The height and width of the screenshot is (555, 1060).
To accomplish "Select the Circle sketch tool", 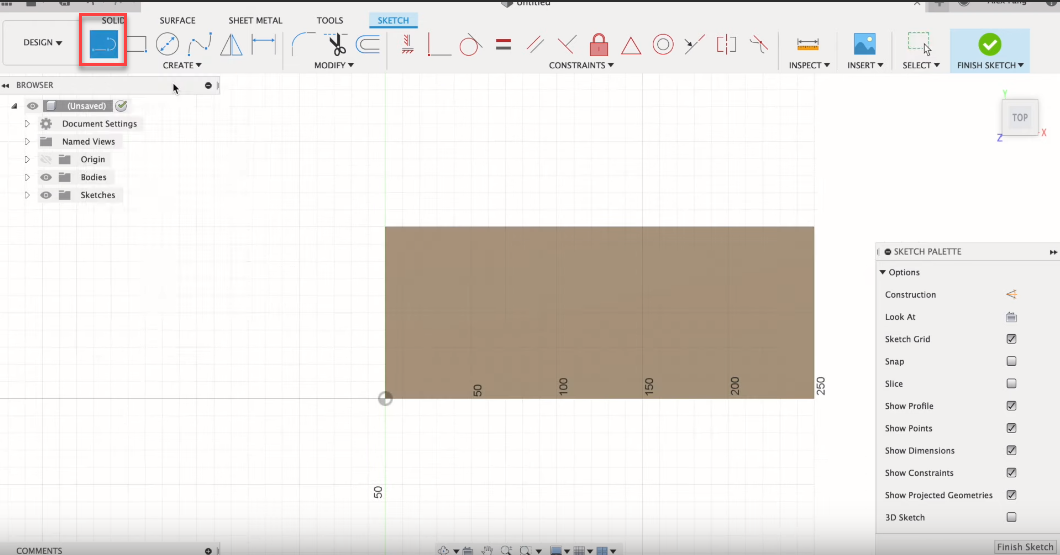I will click(168, 45).
